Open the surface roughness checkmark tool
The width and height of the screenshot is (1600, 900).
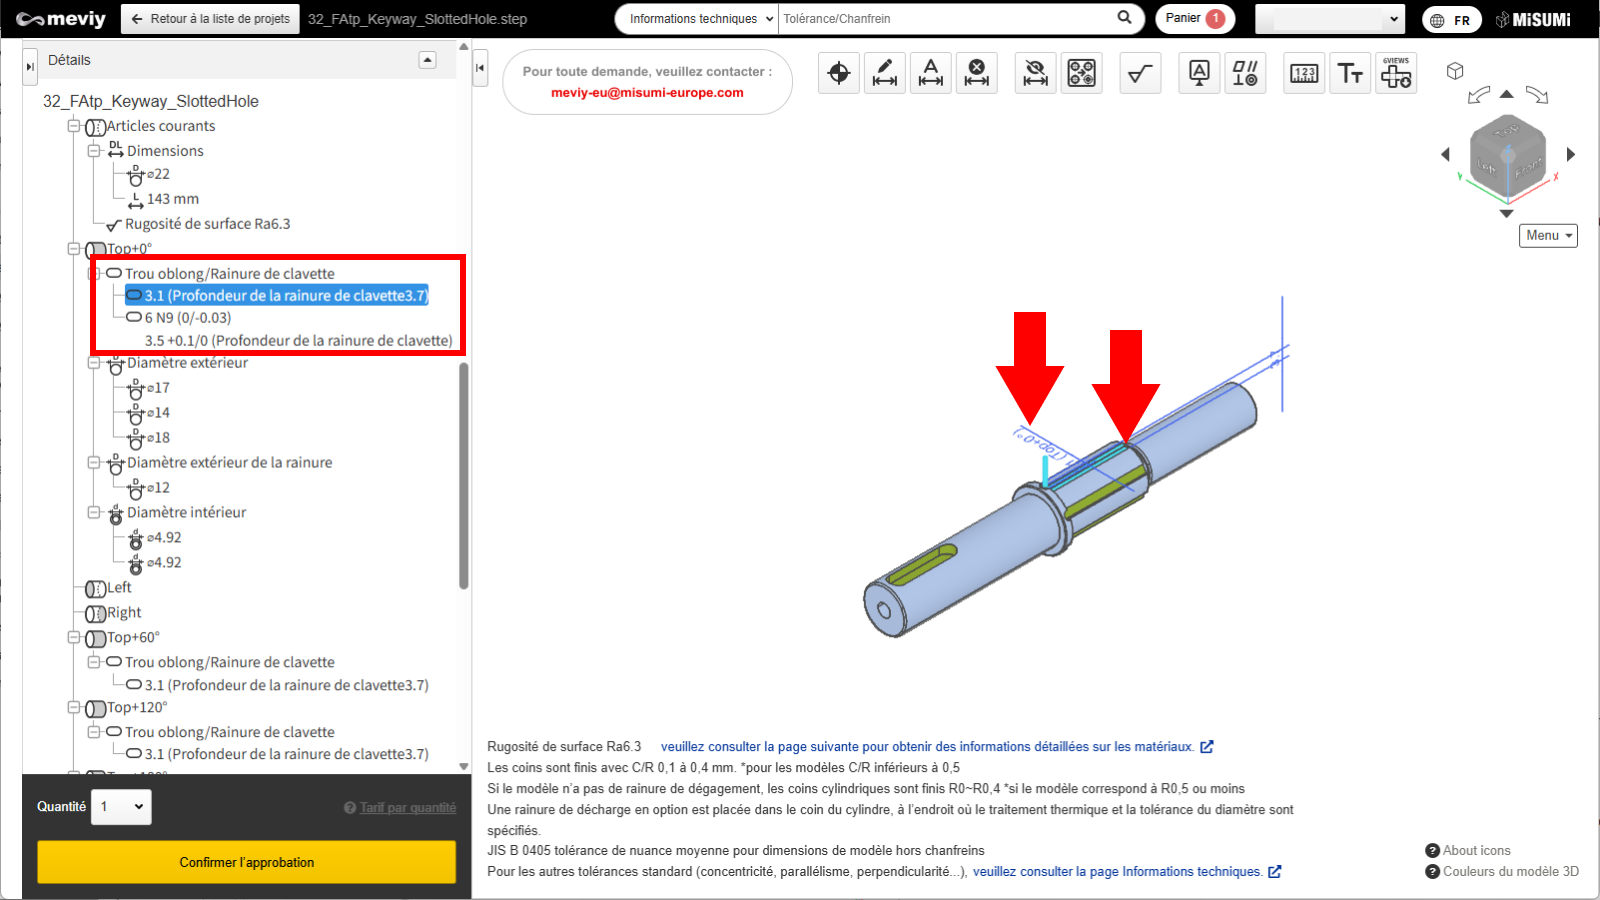point(1140,73)
